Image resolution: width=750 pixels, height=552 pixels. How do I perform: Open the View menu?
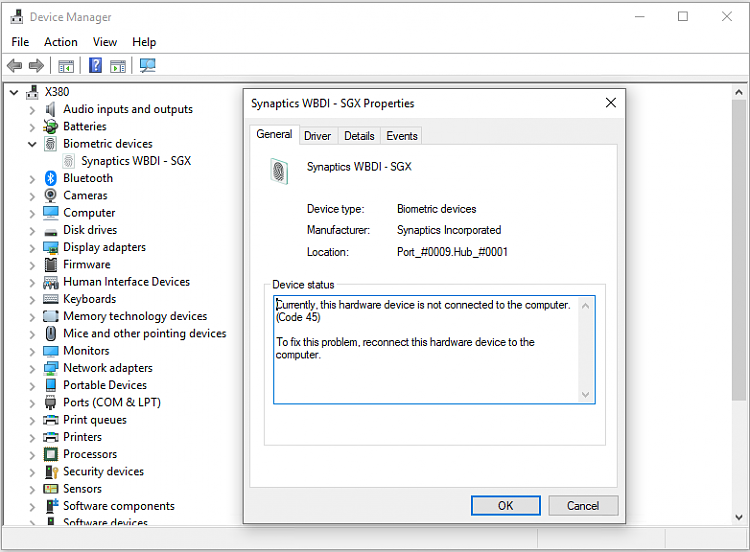click(x=105, y=42)
